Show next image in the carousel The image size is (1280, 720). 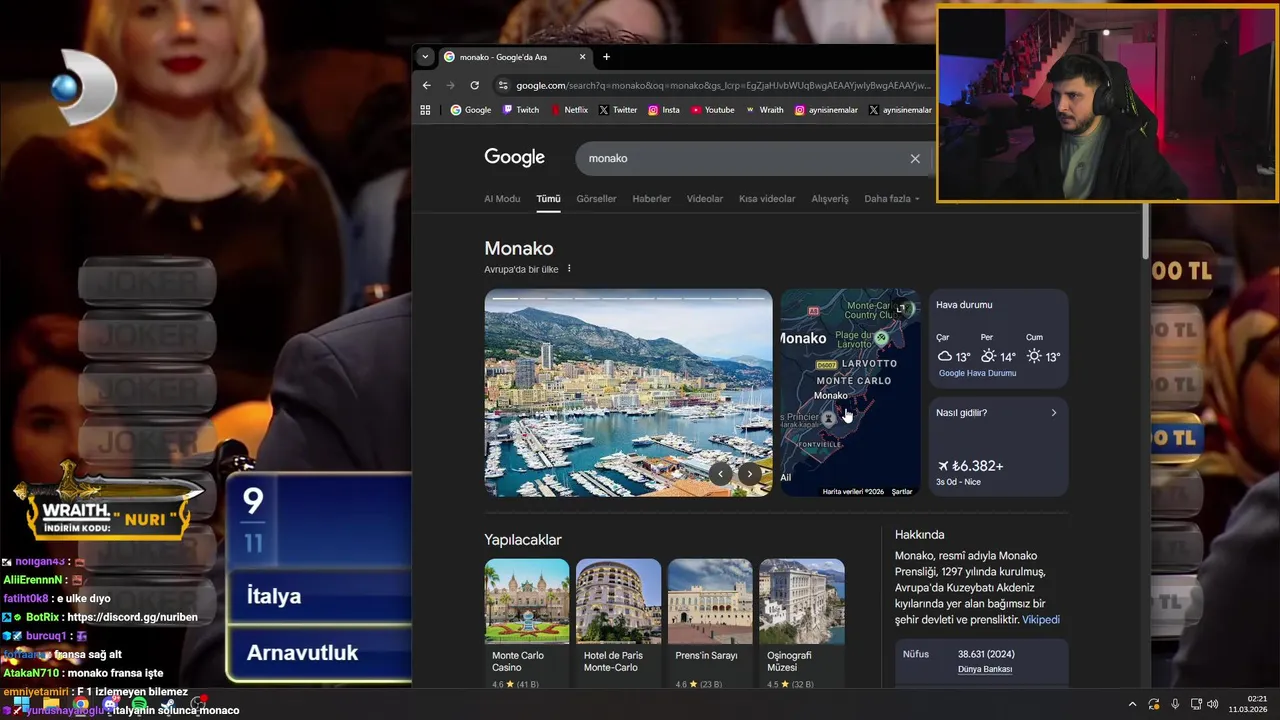pyautogui.click(x=749, y=475)
